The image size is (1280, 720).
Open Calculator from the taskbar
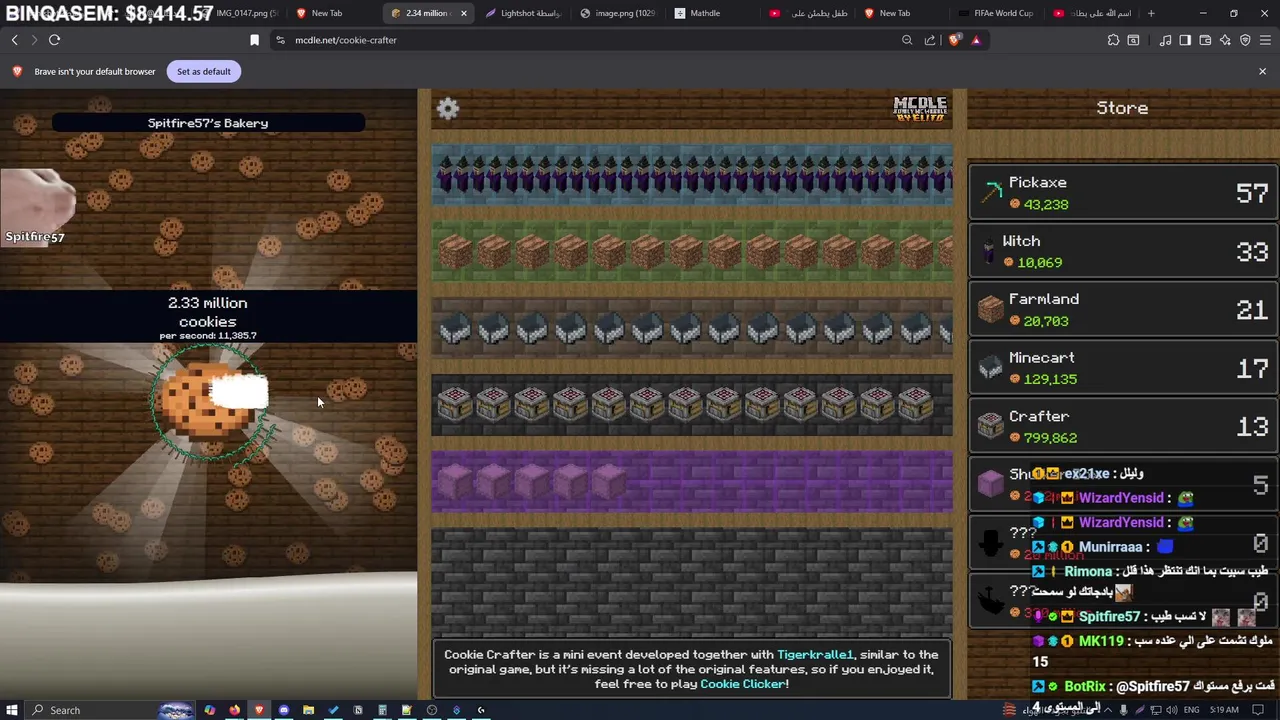point(382,710)
